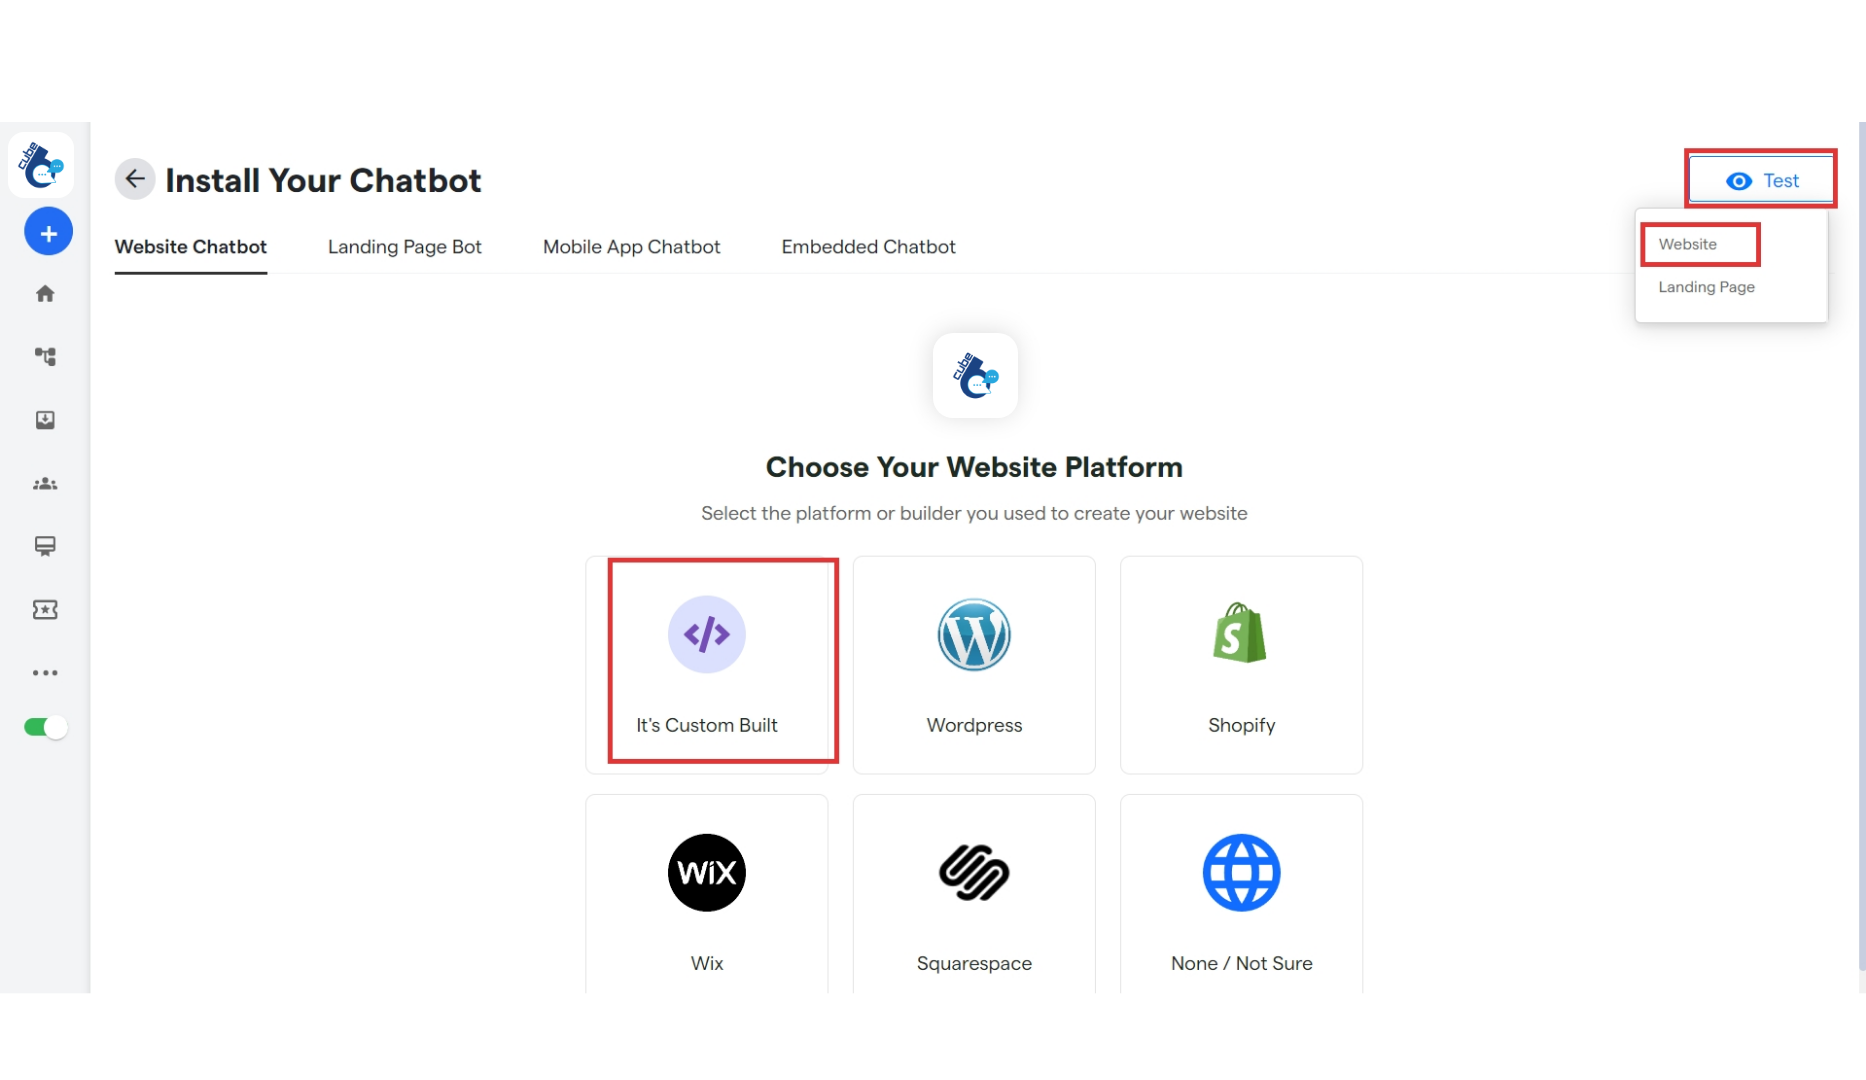Click the eye icon on the Test button
The width and height of the screenshot is (1866, 1080).
(1740, 180)
